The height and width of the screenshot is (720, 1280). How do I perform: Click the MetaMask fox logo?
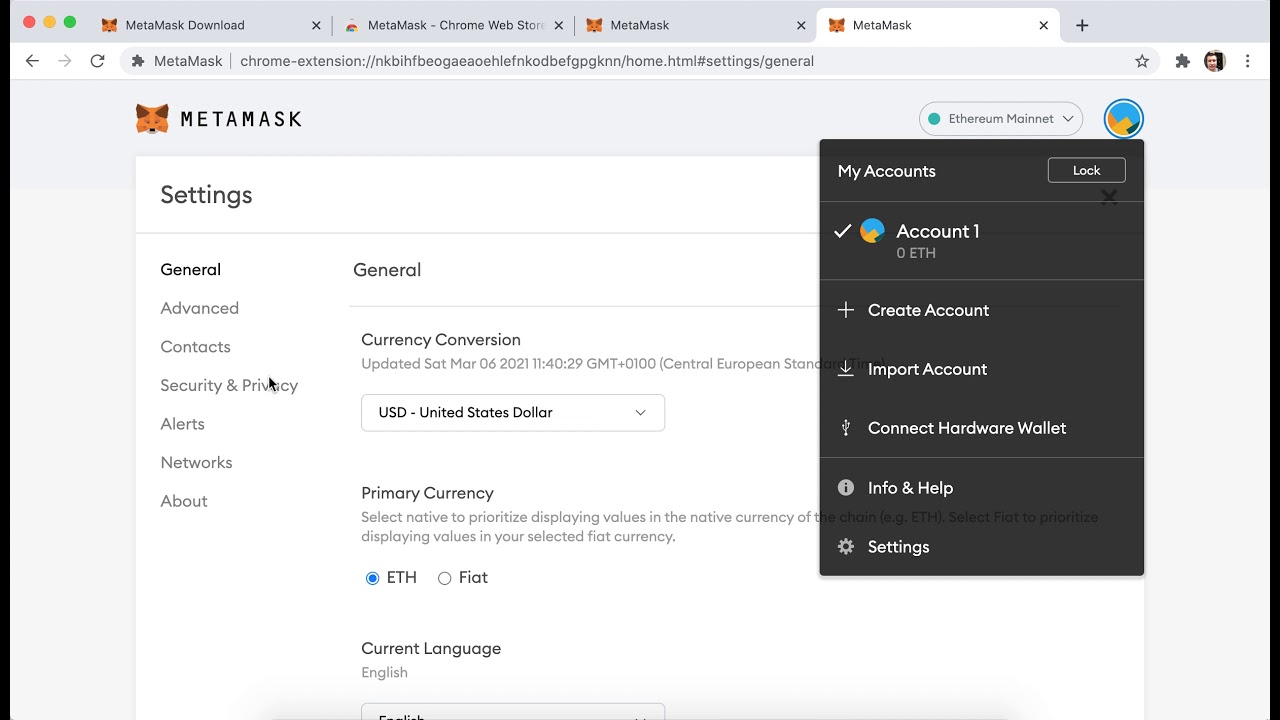[152, 119]
